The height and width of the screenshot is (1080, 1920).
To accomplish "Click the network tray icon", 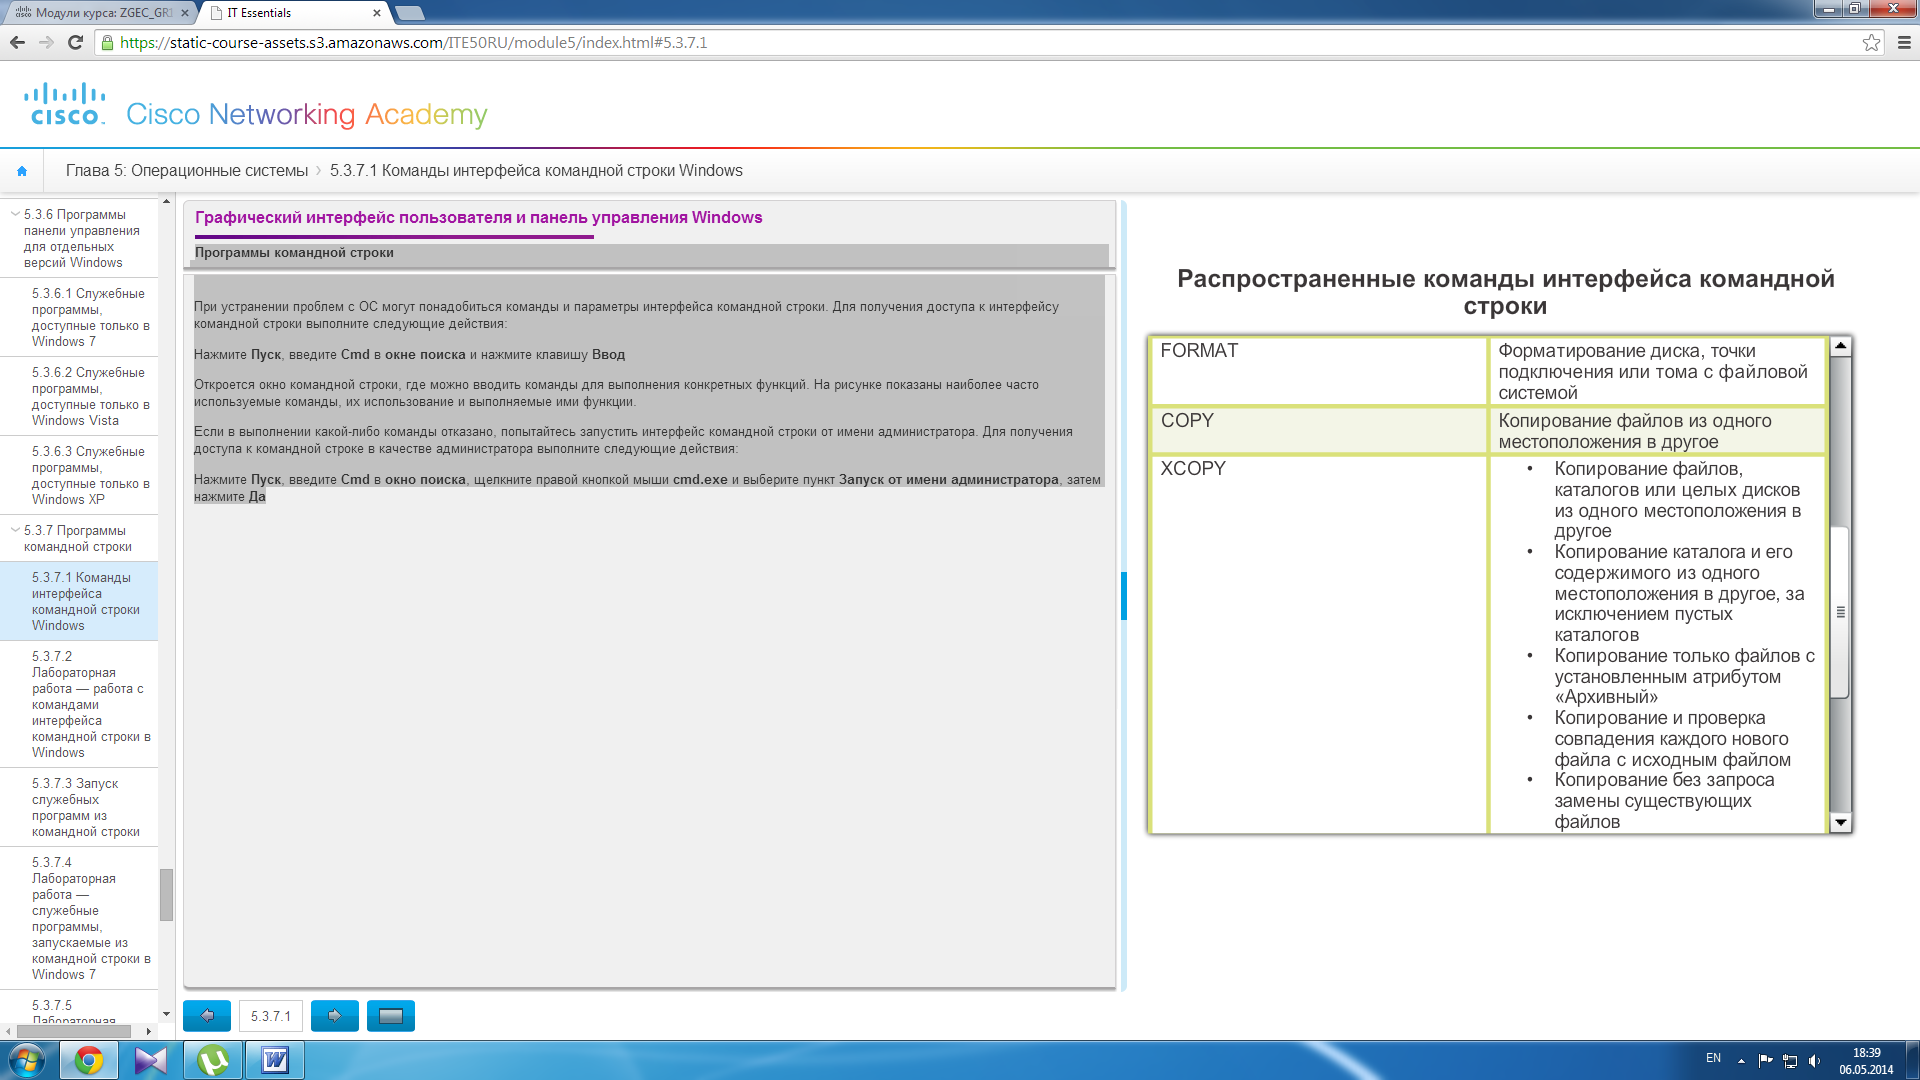I will [x=1790, y=1061].
